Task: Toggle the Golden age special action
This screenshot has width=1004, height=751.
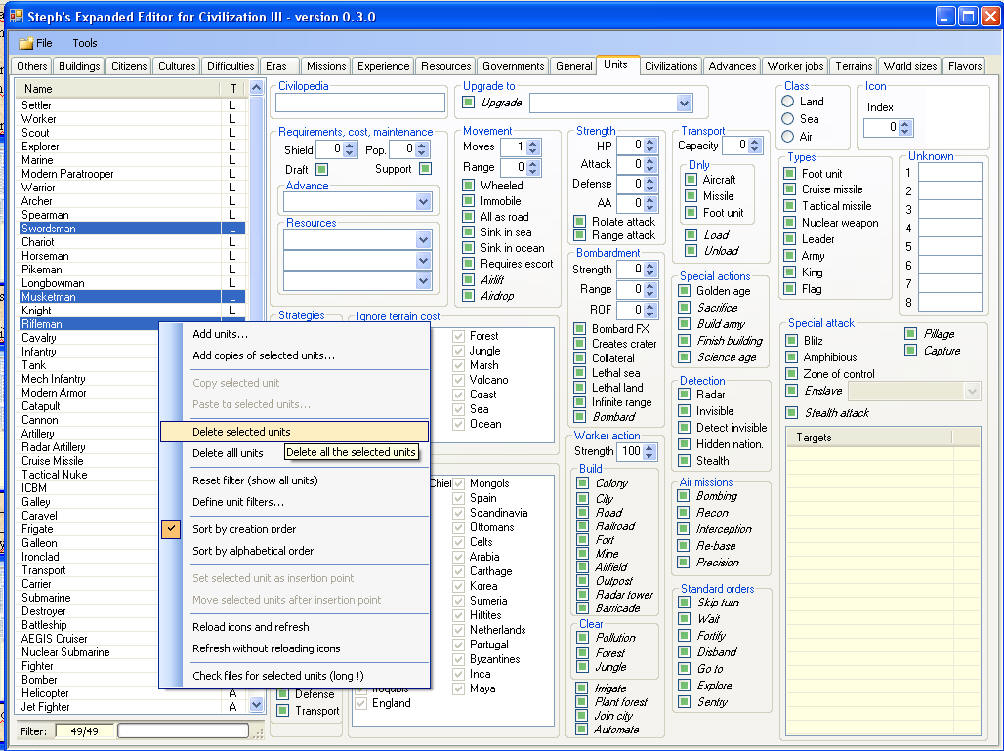Action: 684,291
